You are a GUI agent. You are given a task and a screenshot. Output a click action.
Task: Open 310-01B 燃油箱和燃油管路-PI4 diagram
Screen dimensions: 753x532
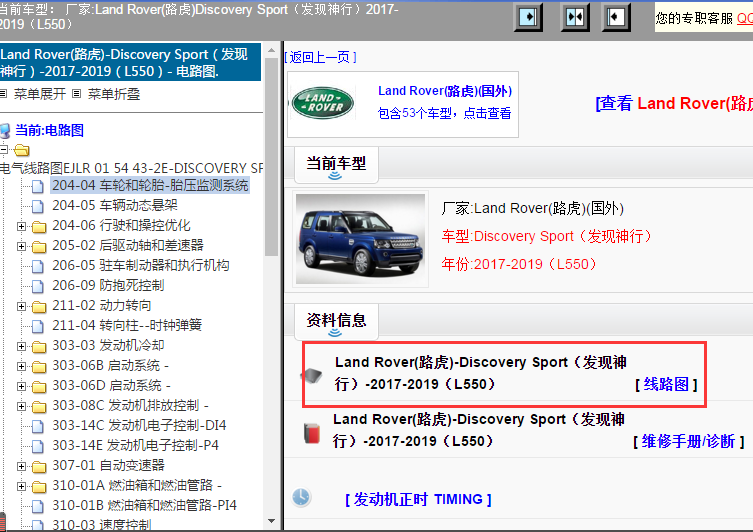pyautogui.click(x=144, y=506)
